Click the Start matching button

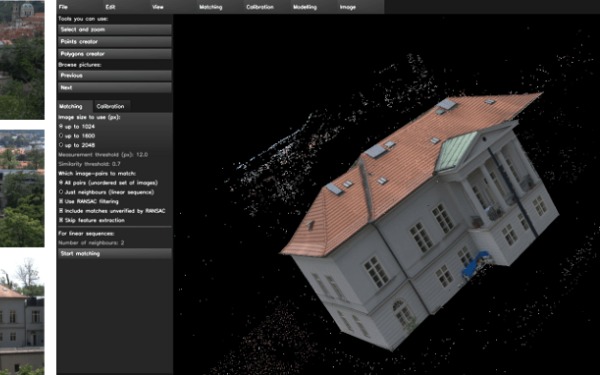[x=115, y=253]
